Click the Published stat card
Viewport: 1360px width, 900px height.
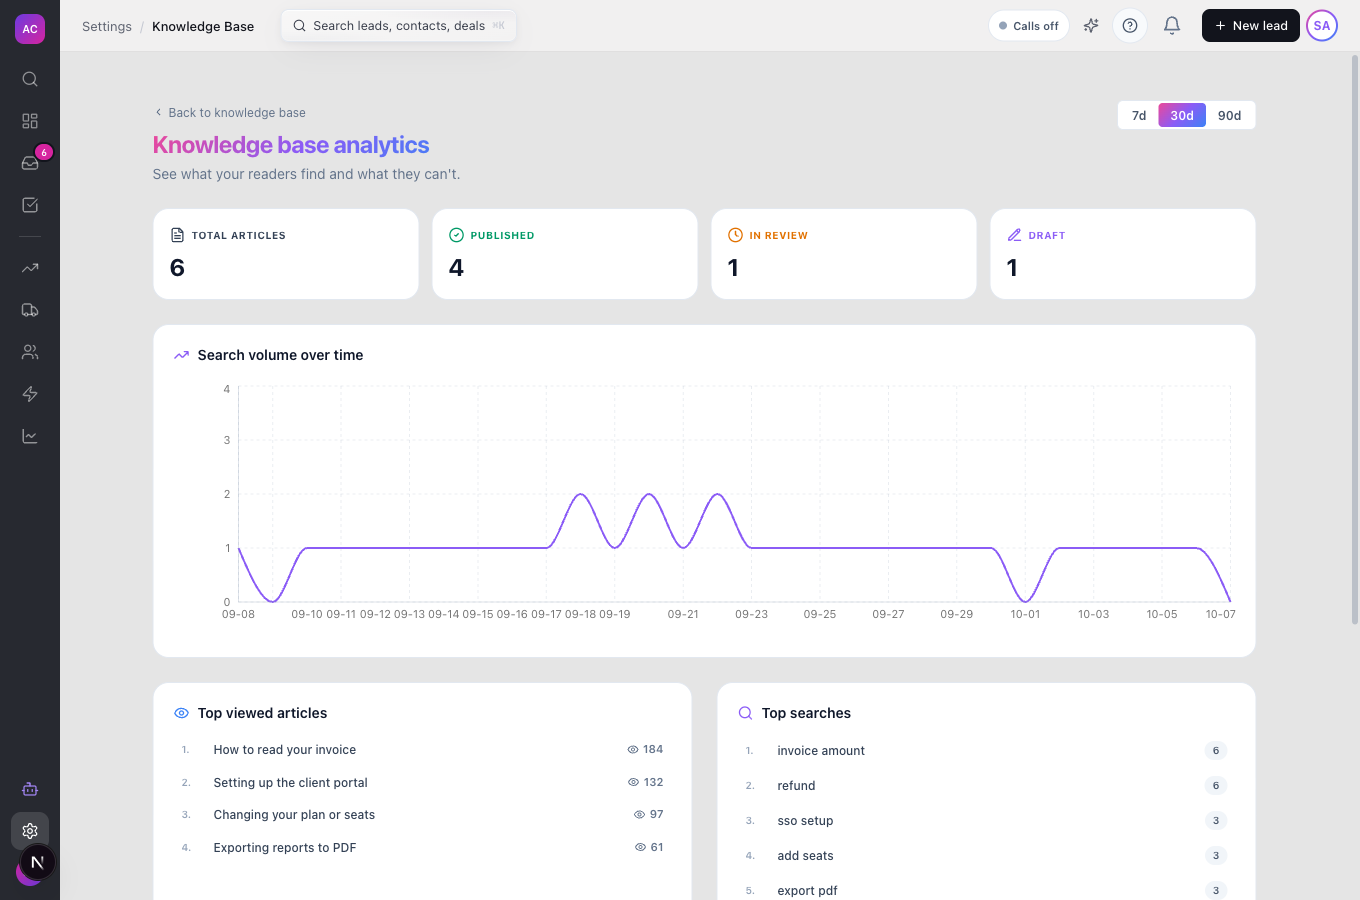click(565, 254)
